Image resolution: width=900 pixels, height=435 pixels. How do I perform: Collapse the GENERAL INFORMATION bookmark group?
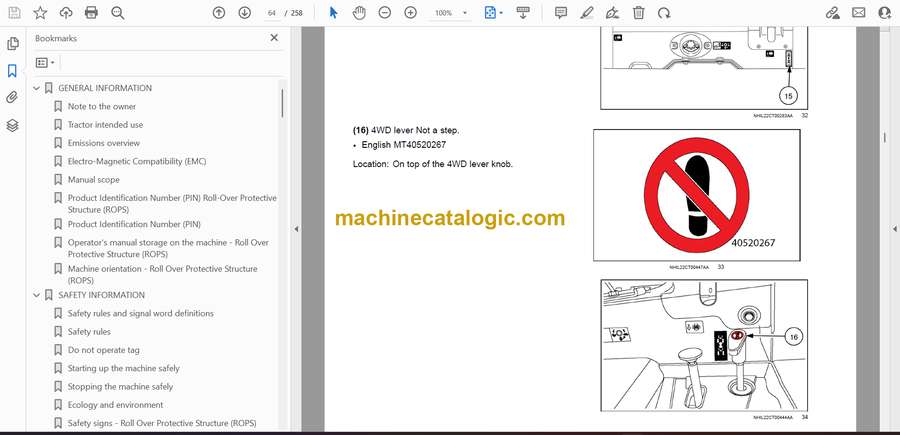coord(37,88)
